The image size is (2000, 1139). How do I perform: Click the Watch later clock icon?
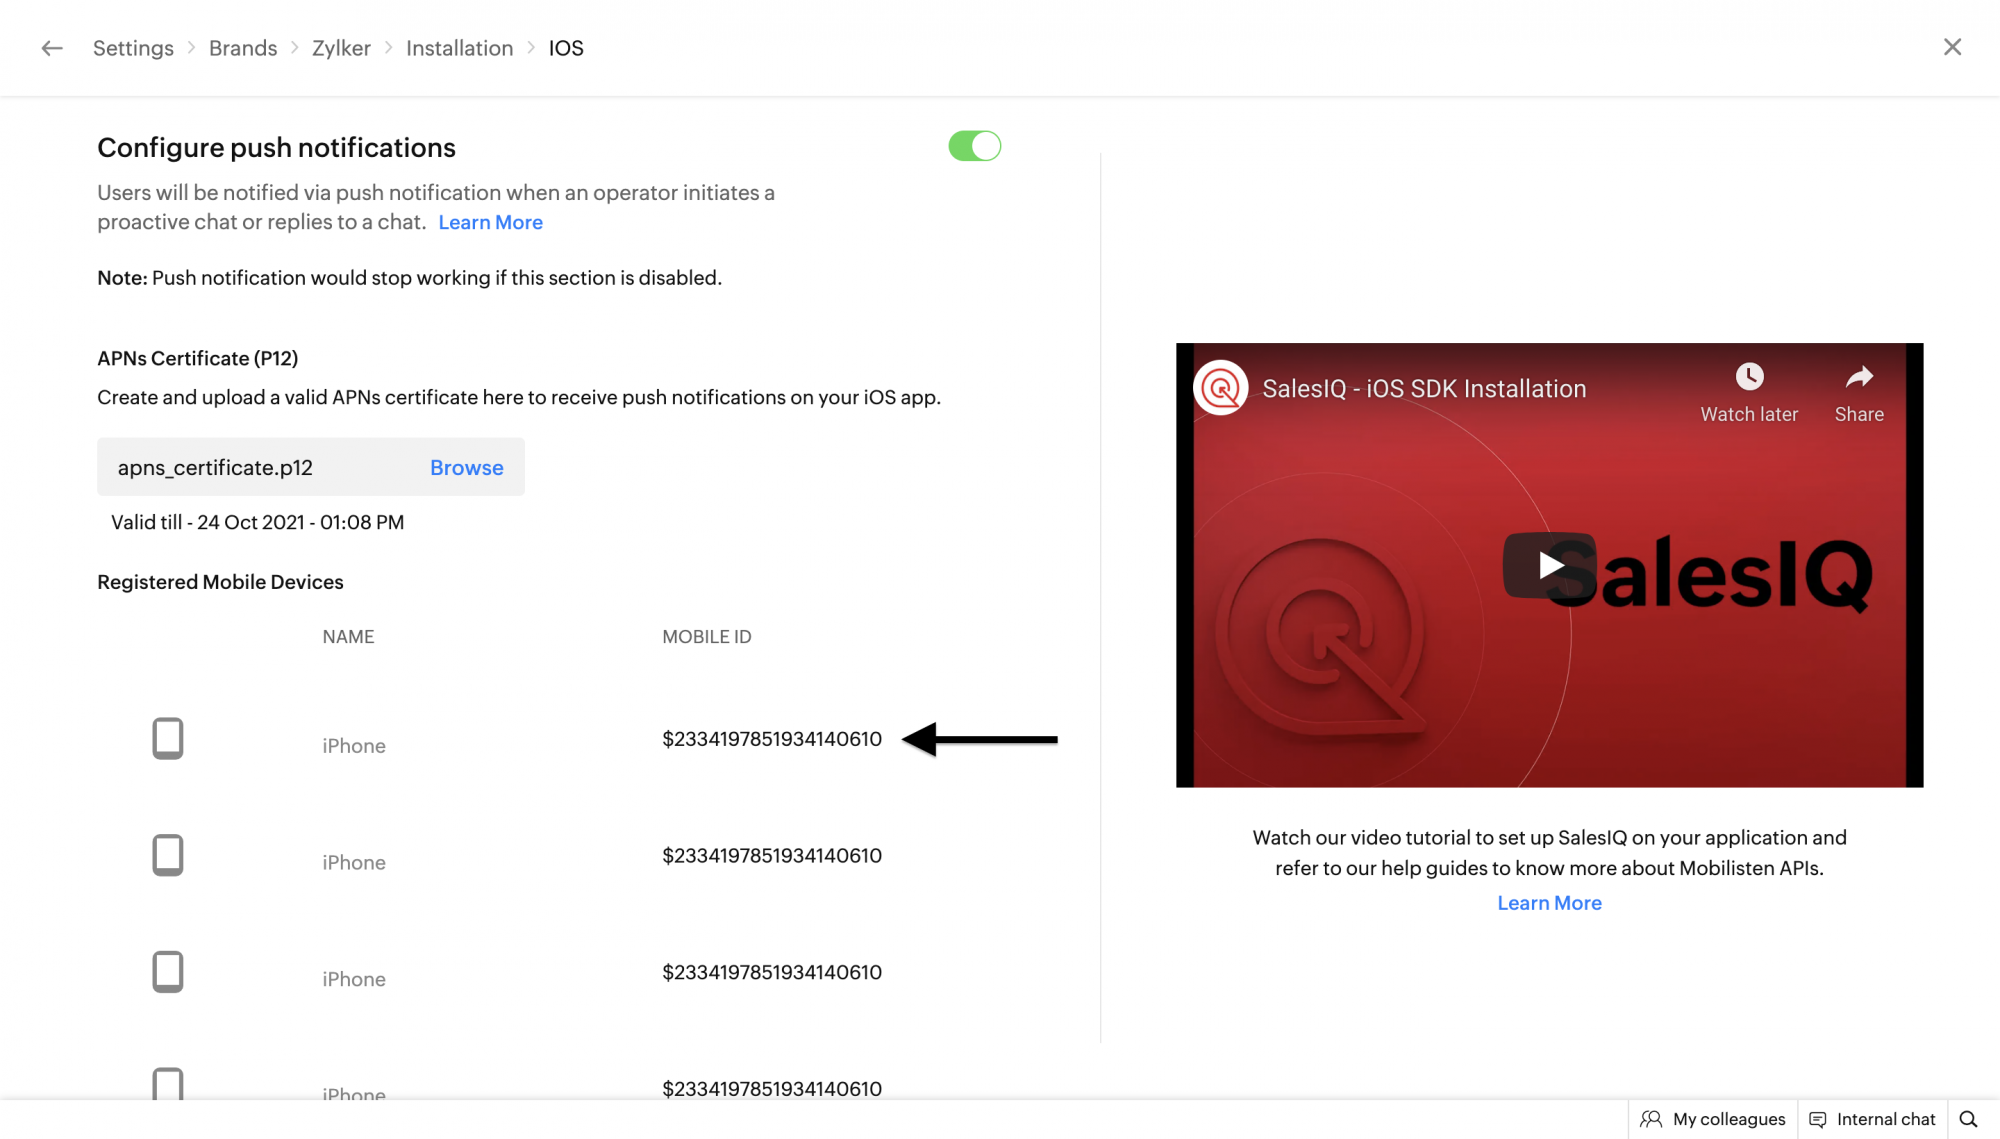tap(1749, 377)
